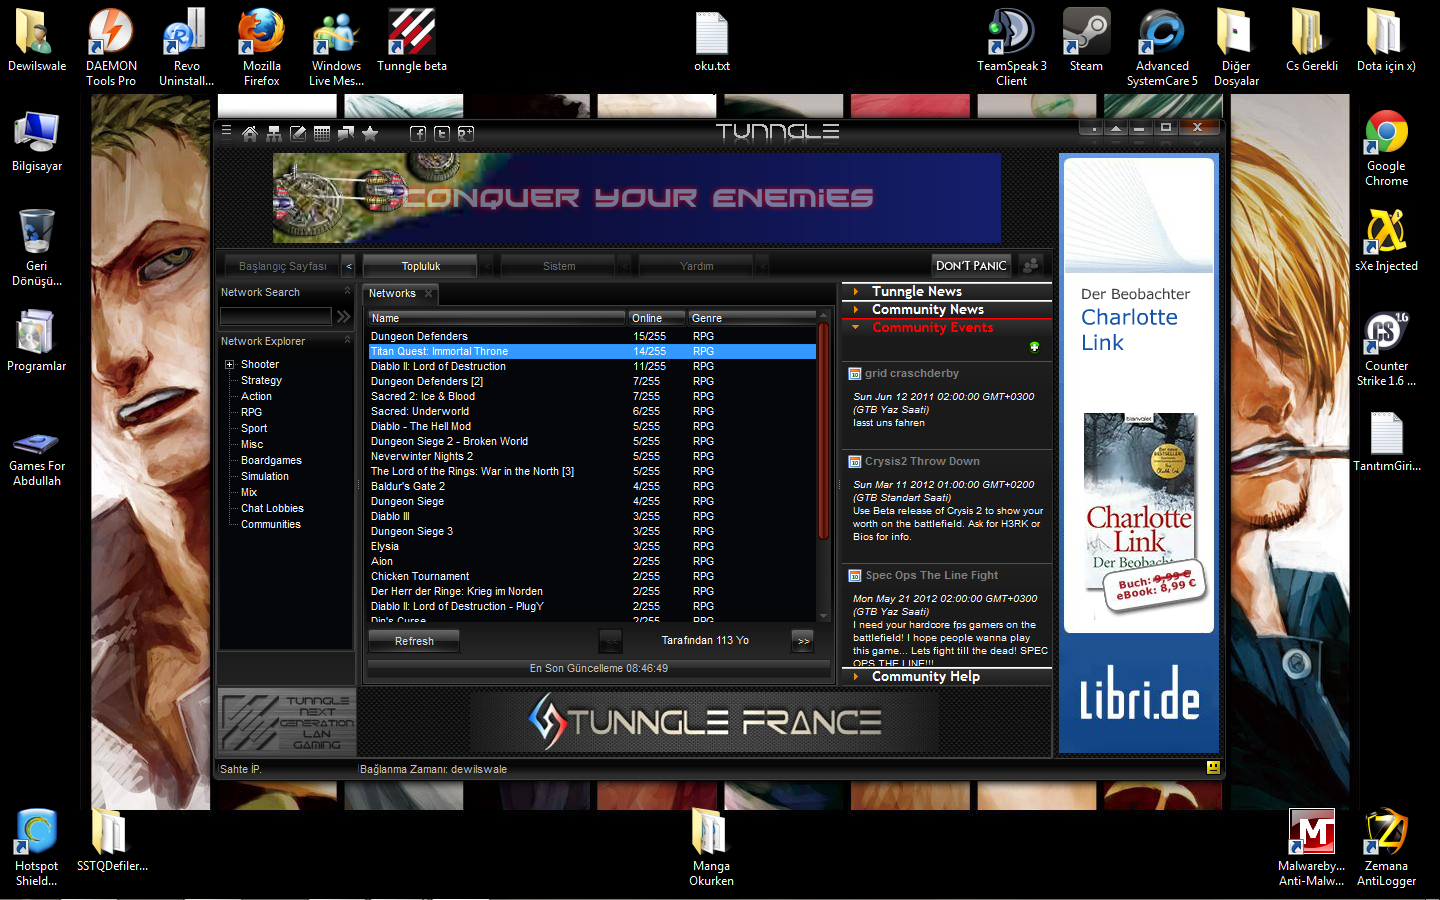Sort the list by Genre column
Screen dimensions: 1440x900
(x=751, y=318)
